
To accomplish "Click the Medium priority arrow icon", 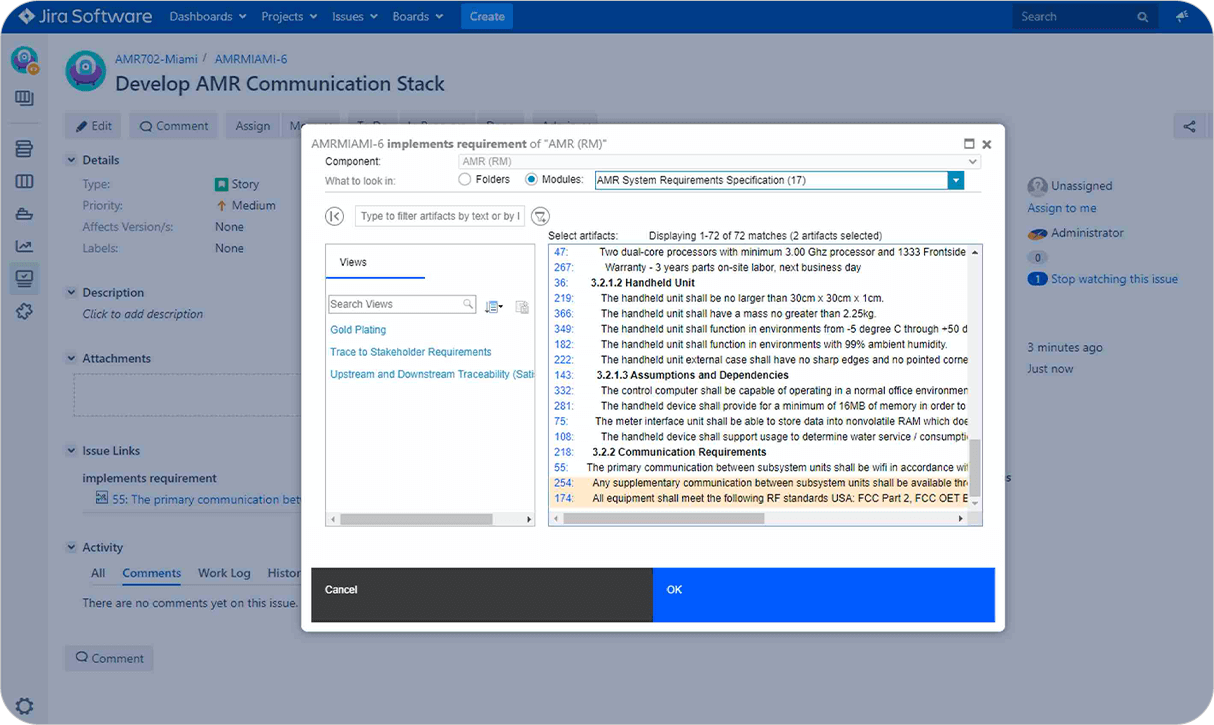I will coord(222,205).
